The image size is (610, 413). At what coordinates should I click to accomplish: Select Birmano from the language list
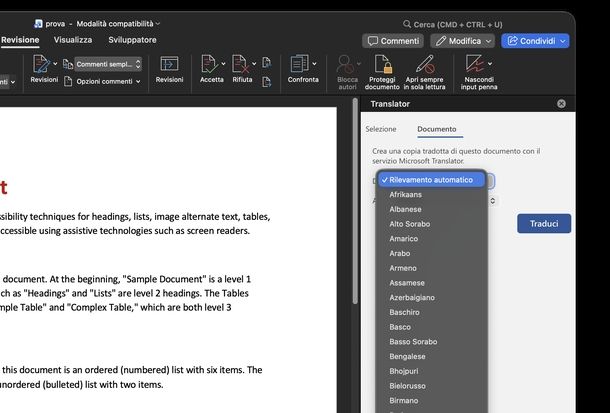(431, 401)
